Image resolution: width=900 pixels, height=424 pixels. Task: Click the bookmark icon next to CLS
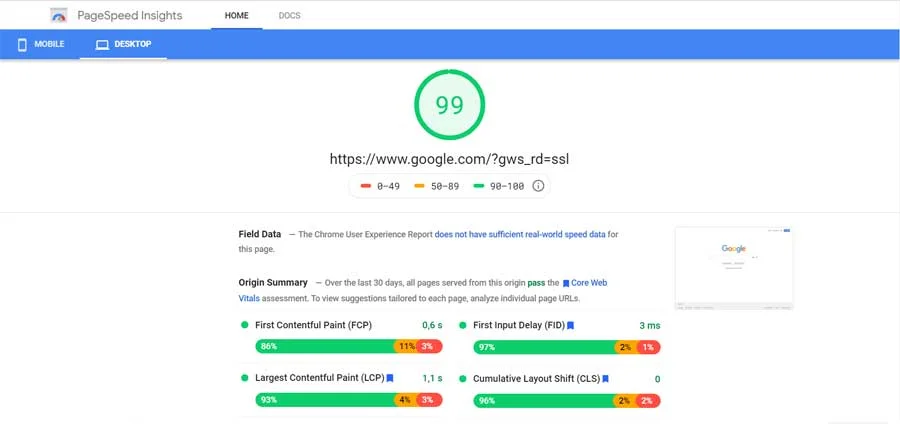(x=605, y=379)
